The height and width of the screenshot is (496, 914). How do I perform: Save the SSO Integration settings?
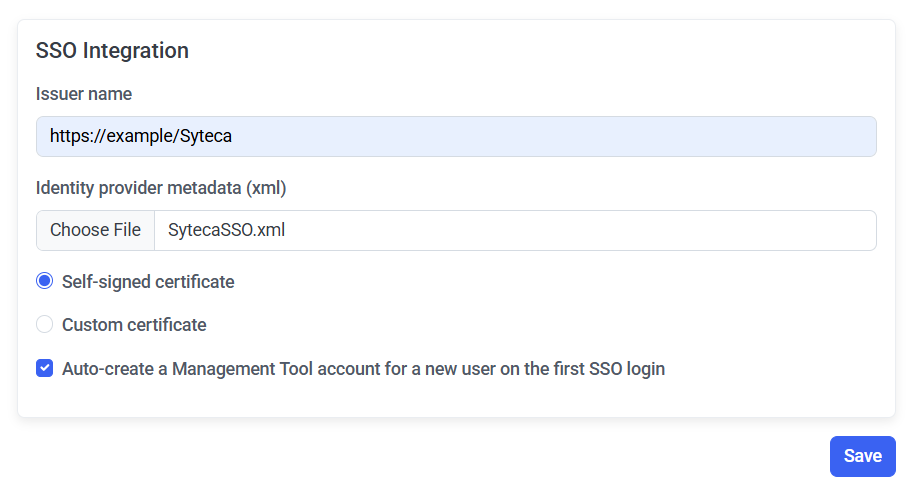pos(862,456)
